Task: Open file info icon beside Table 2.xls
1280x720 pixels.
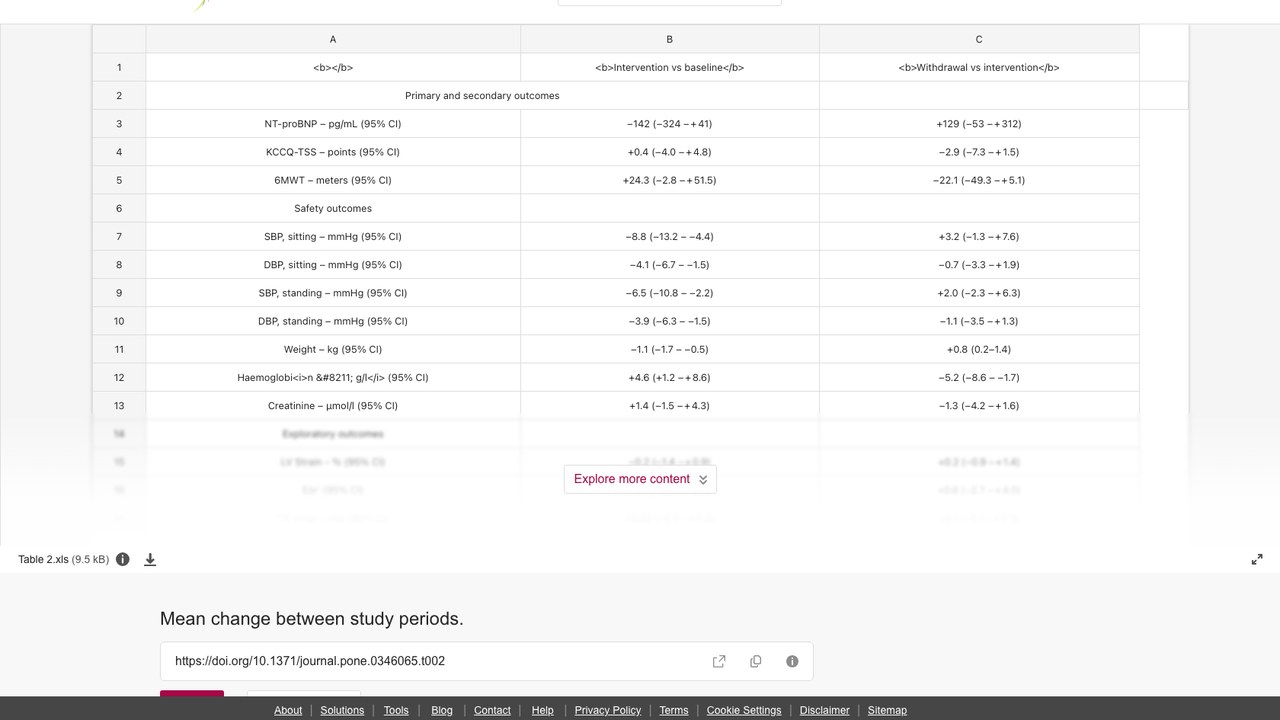Action: [x=123, y=559]
